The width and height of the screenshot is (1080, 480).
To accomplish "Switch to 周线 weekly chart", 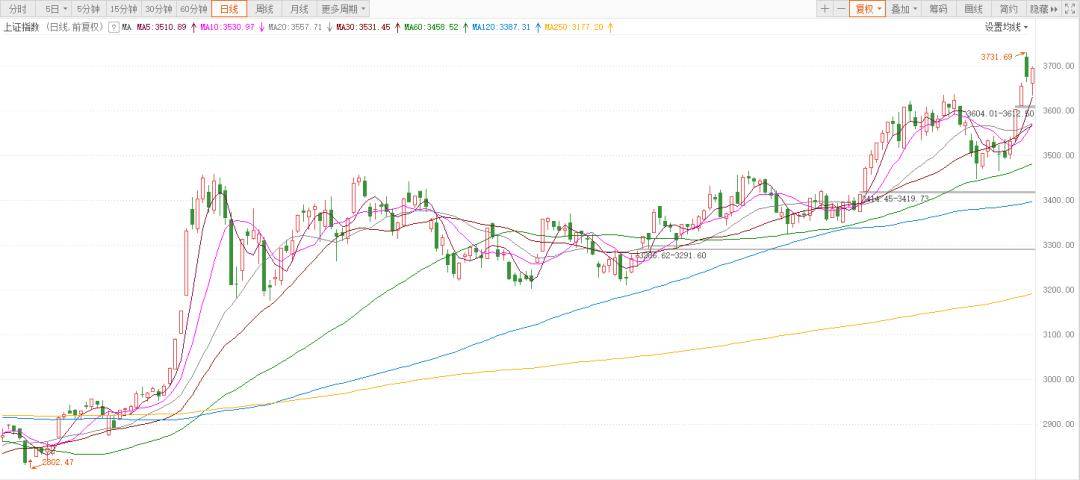I will coord(264,9).
